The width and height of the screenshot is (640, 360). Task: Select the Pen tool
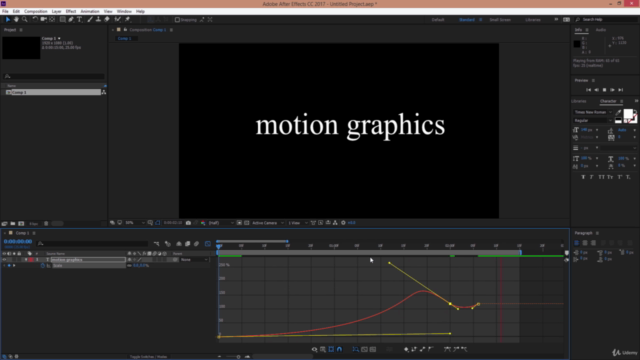coord(71,20)
